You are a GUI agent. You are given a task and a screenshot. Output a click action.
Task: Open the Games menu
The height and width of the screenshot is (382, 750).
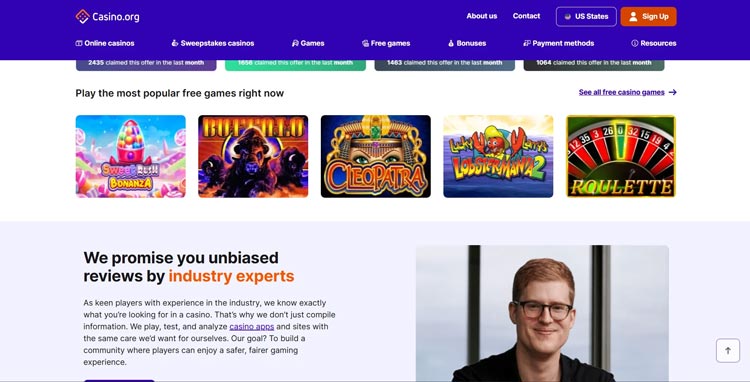[308, 43]
